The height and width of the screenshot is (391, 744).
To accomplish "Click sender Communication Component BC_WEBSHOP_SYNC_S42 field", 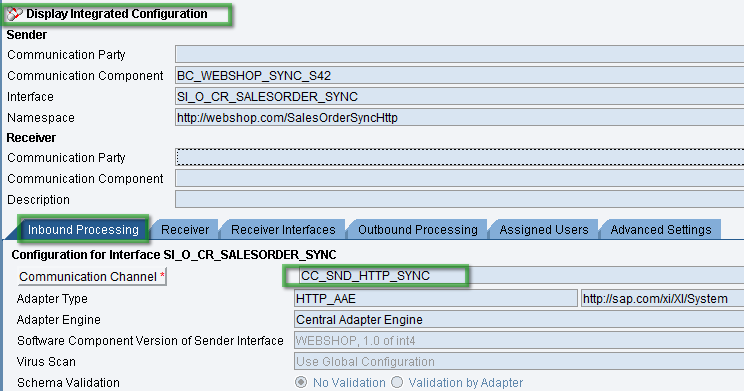I will (x=459, y=75).
